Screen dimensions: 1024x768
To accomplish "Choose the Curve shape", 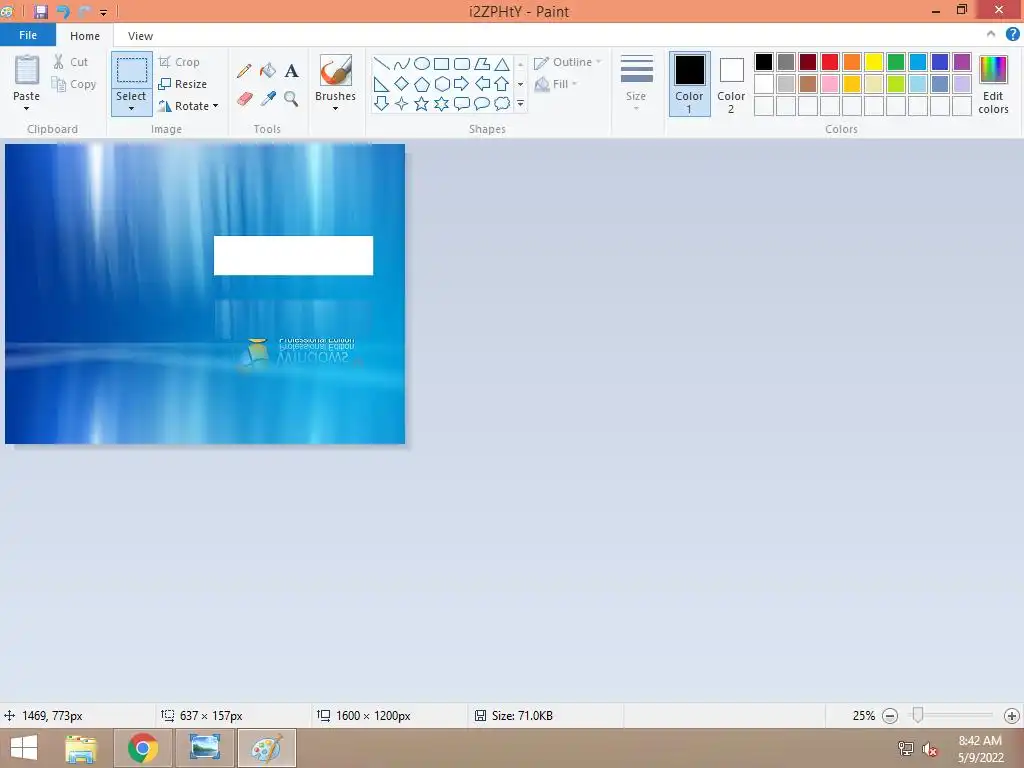I will [402, 63].
